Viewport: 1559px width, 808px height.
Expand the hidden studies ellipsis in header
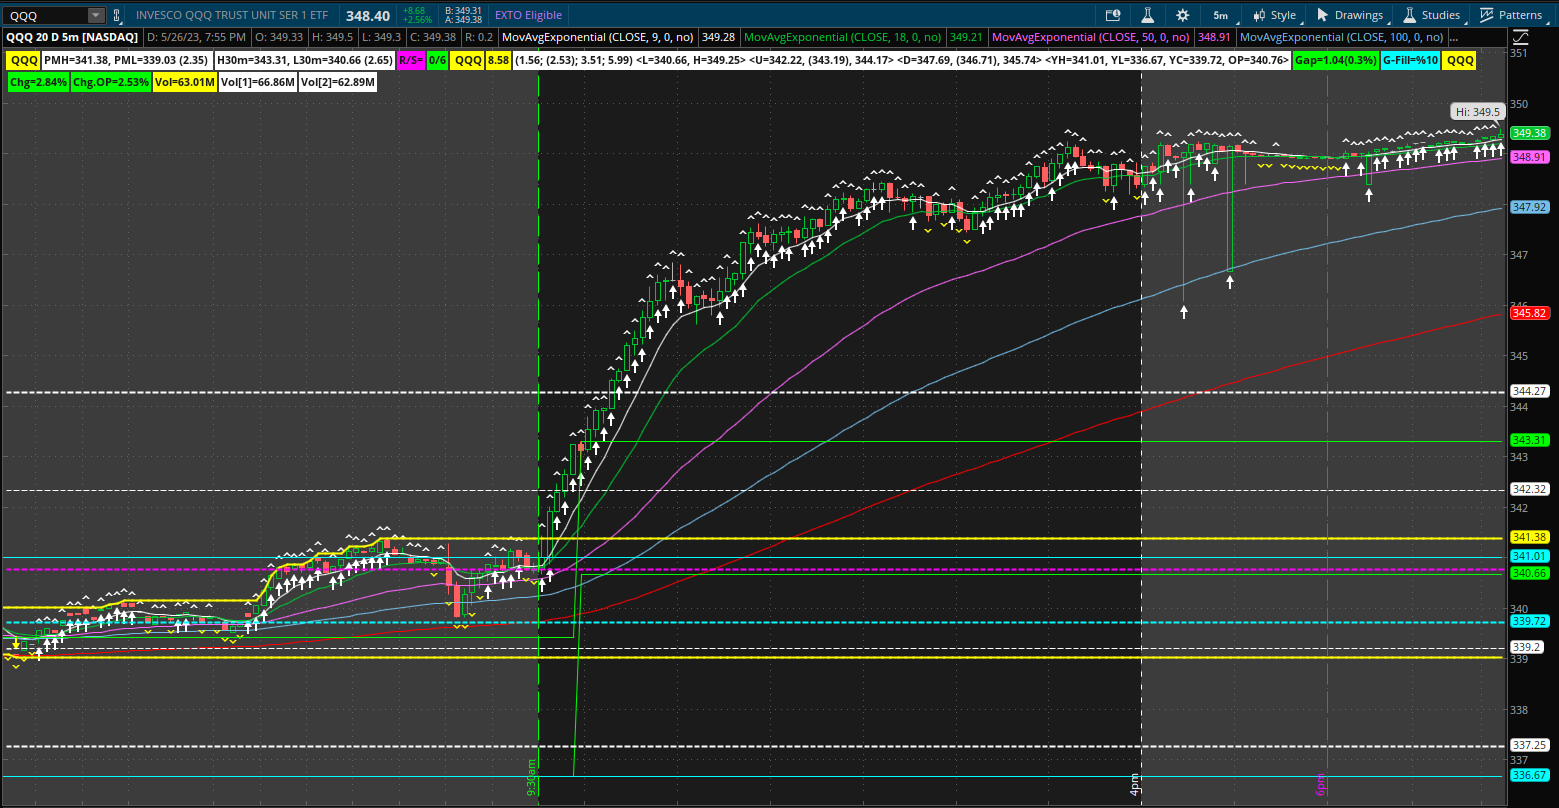tap(1453, 37)
